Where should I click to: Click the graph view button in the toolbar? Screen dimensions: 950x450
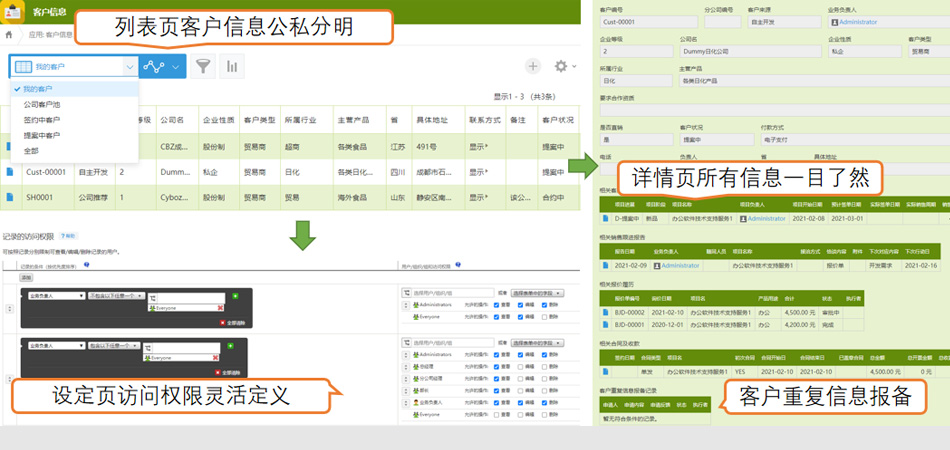(153, 66)
